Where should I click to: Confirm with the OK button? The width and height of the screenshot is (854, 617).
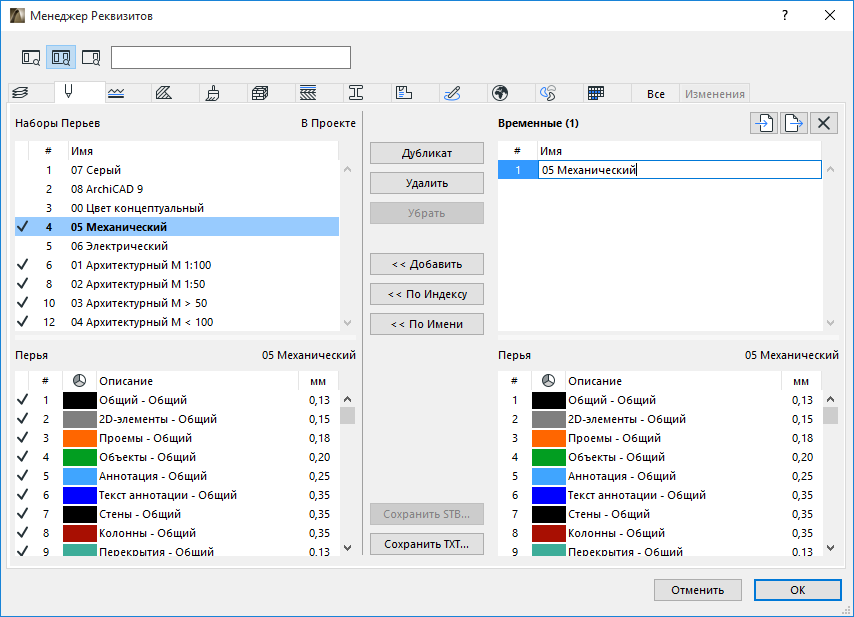798,590
